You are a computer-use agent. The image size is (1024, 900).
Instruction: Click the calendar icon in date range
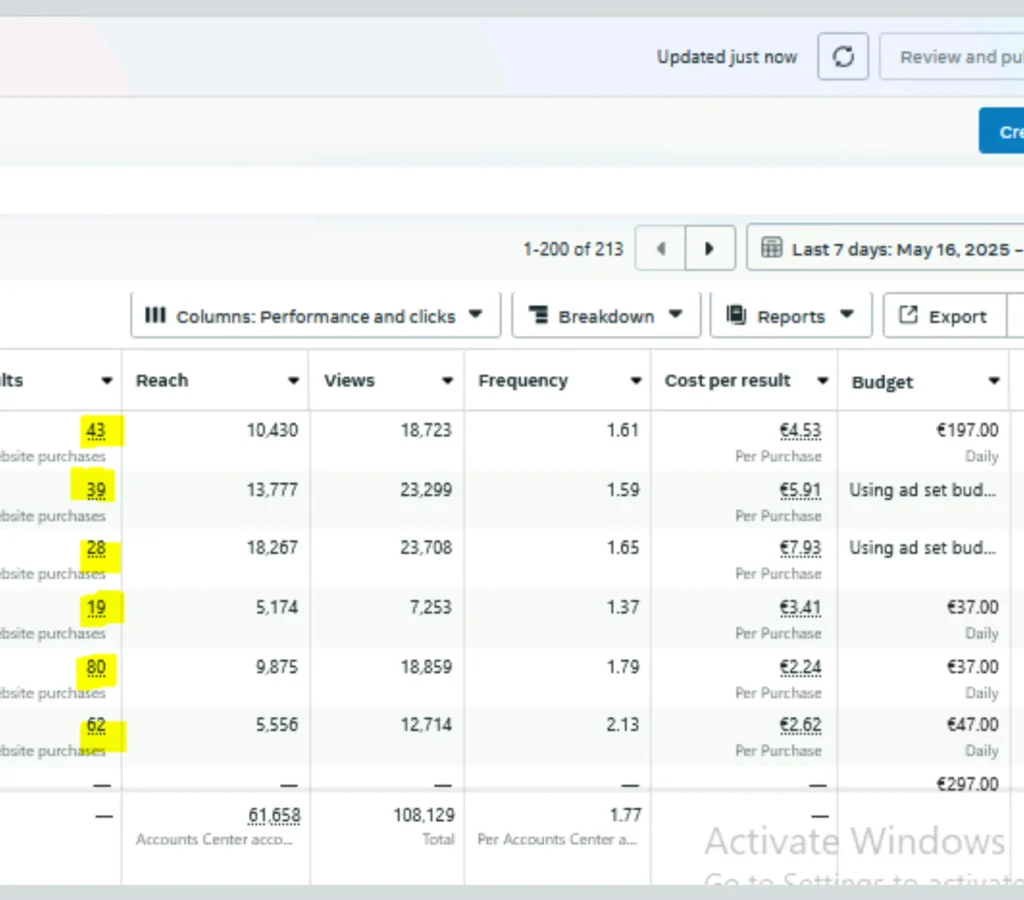(771, 248)
